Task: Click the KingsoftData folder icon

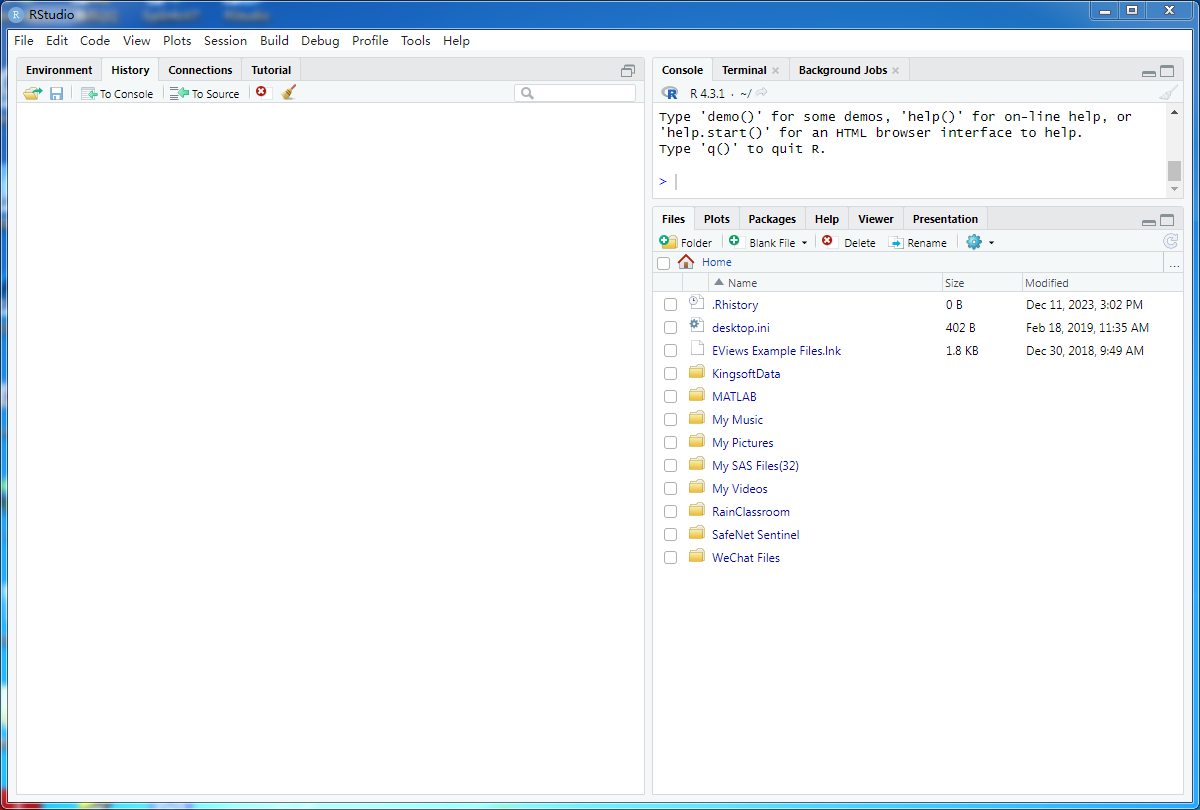Action: [x=697, y=372]
